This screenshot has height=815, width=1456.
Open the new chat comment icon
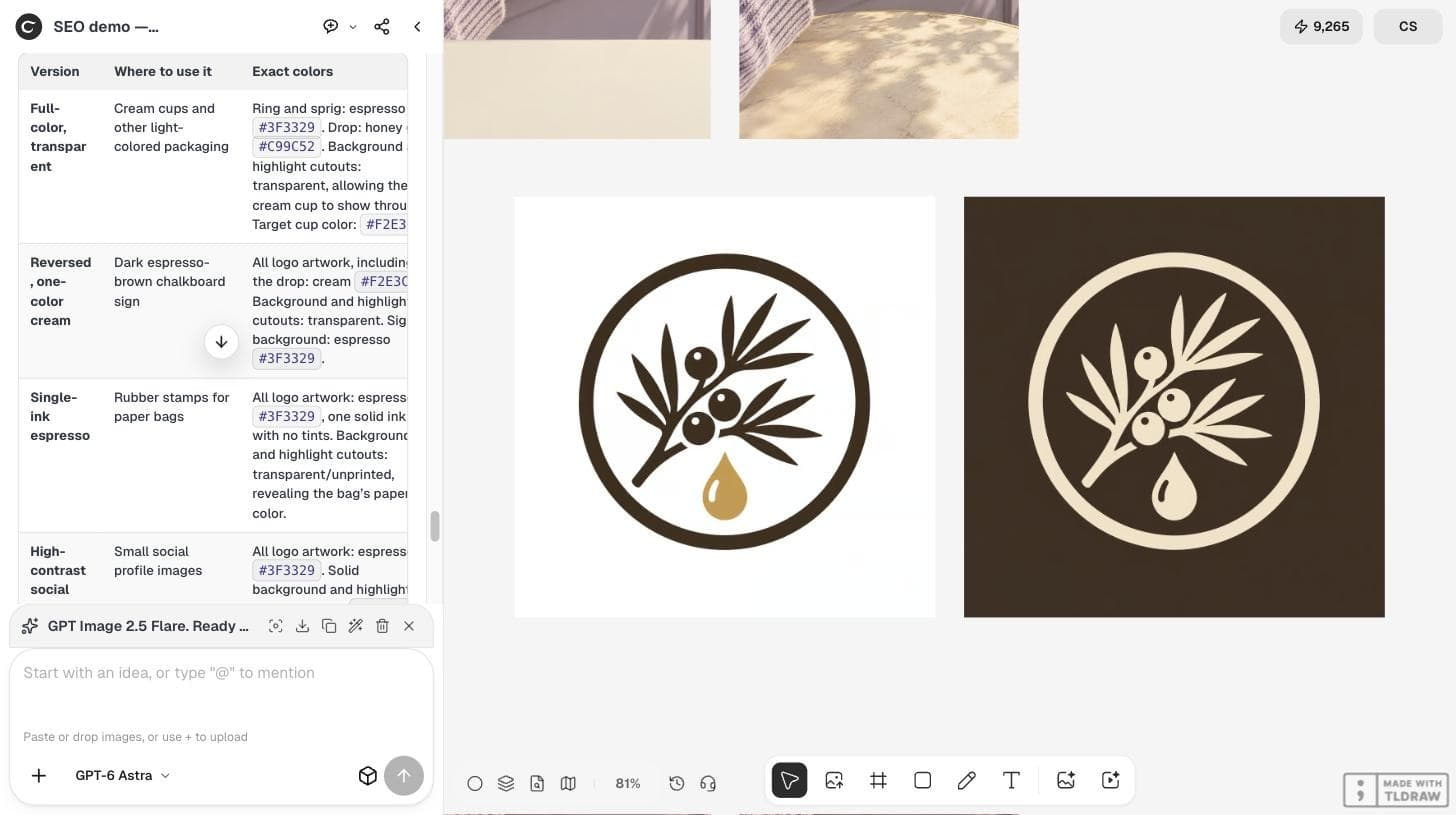pyautogui.click(x=330, y=27)
